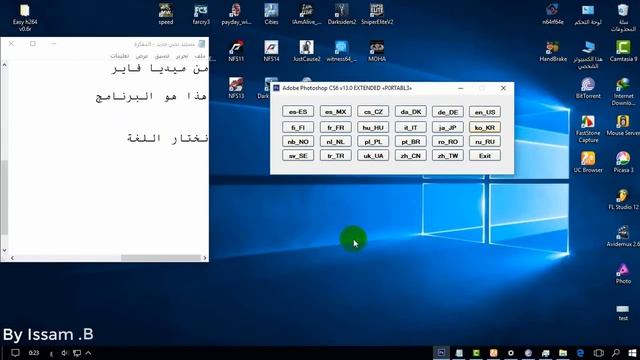Select the zh_TW language button

click(448, 156)
